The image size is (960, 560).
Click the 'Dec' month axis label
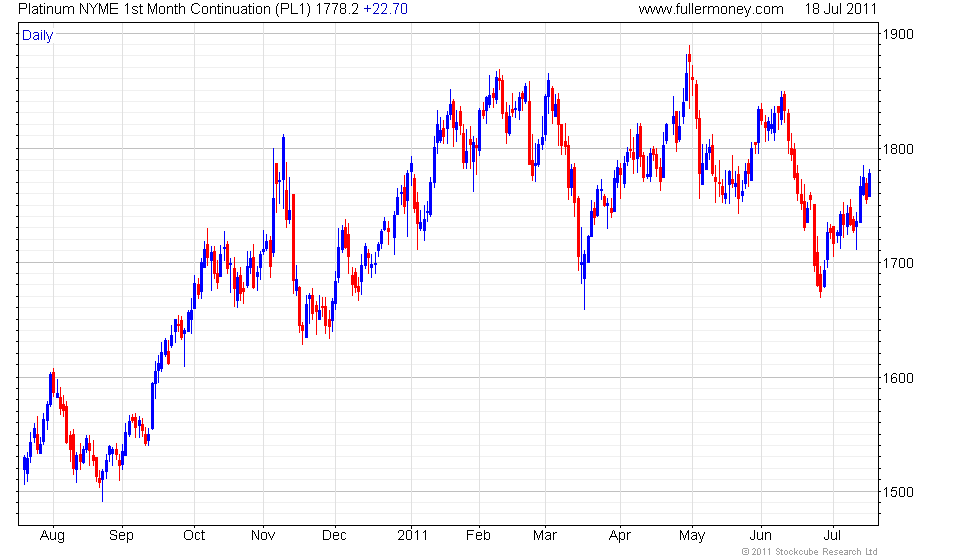click(334, 535)
